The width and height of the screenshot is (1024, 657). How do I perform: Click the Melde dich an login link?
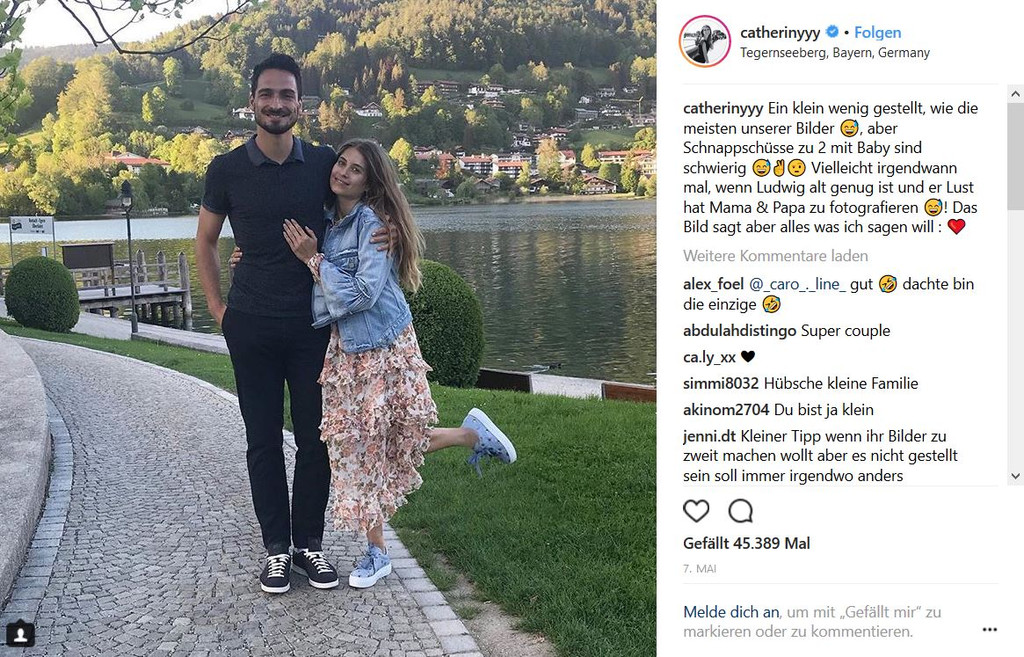[x=731, y=612]
